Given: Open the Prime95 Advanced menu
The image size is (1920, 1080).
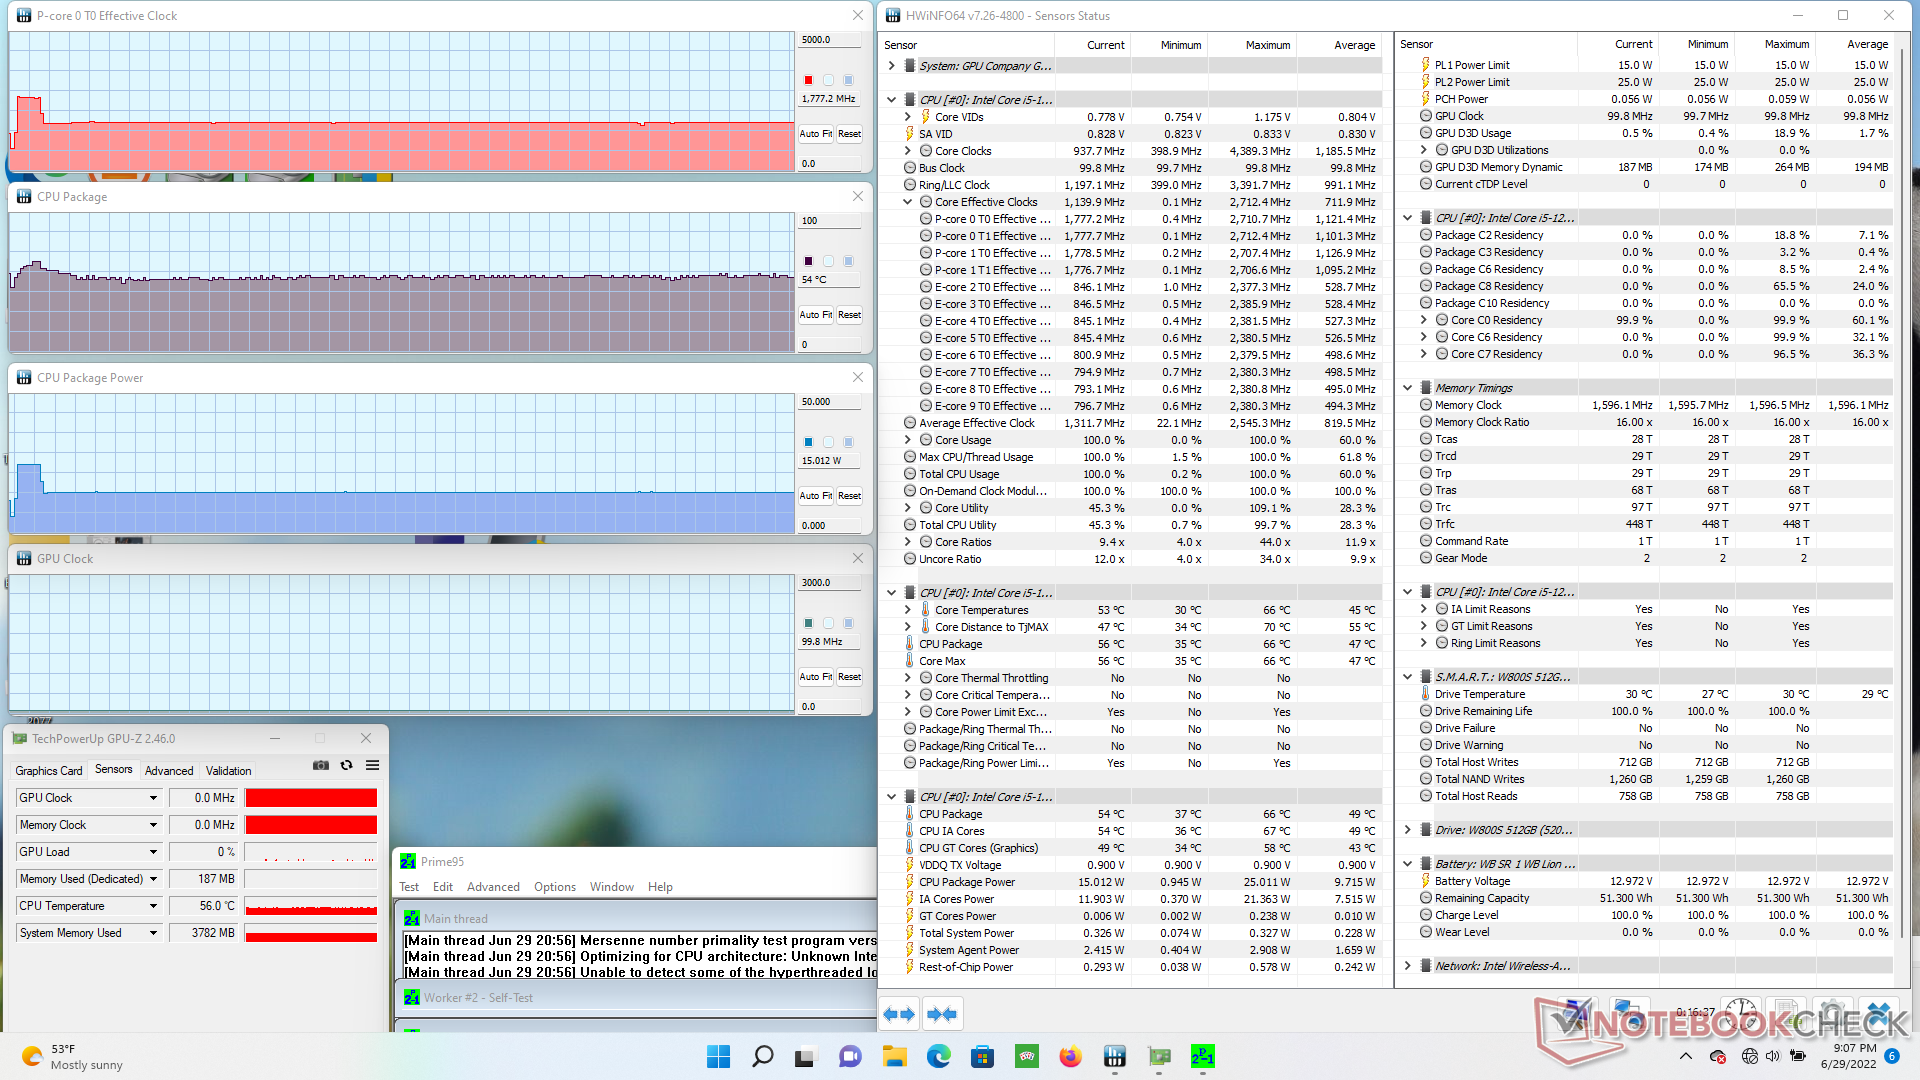Looking at the screenshot, I should click(493, 887).
